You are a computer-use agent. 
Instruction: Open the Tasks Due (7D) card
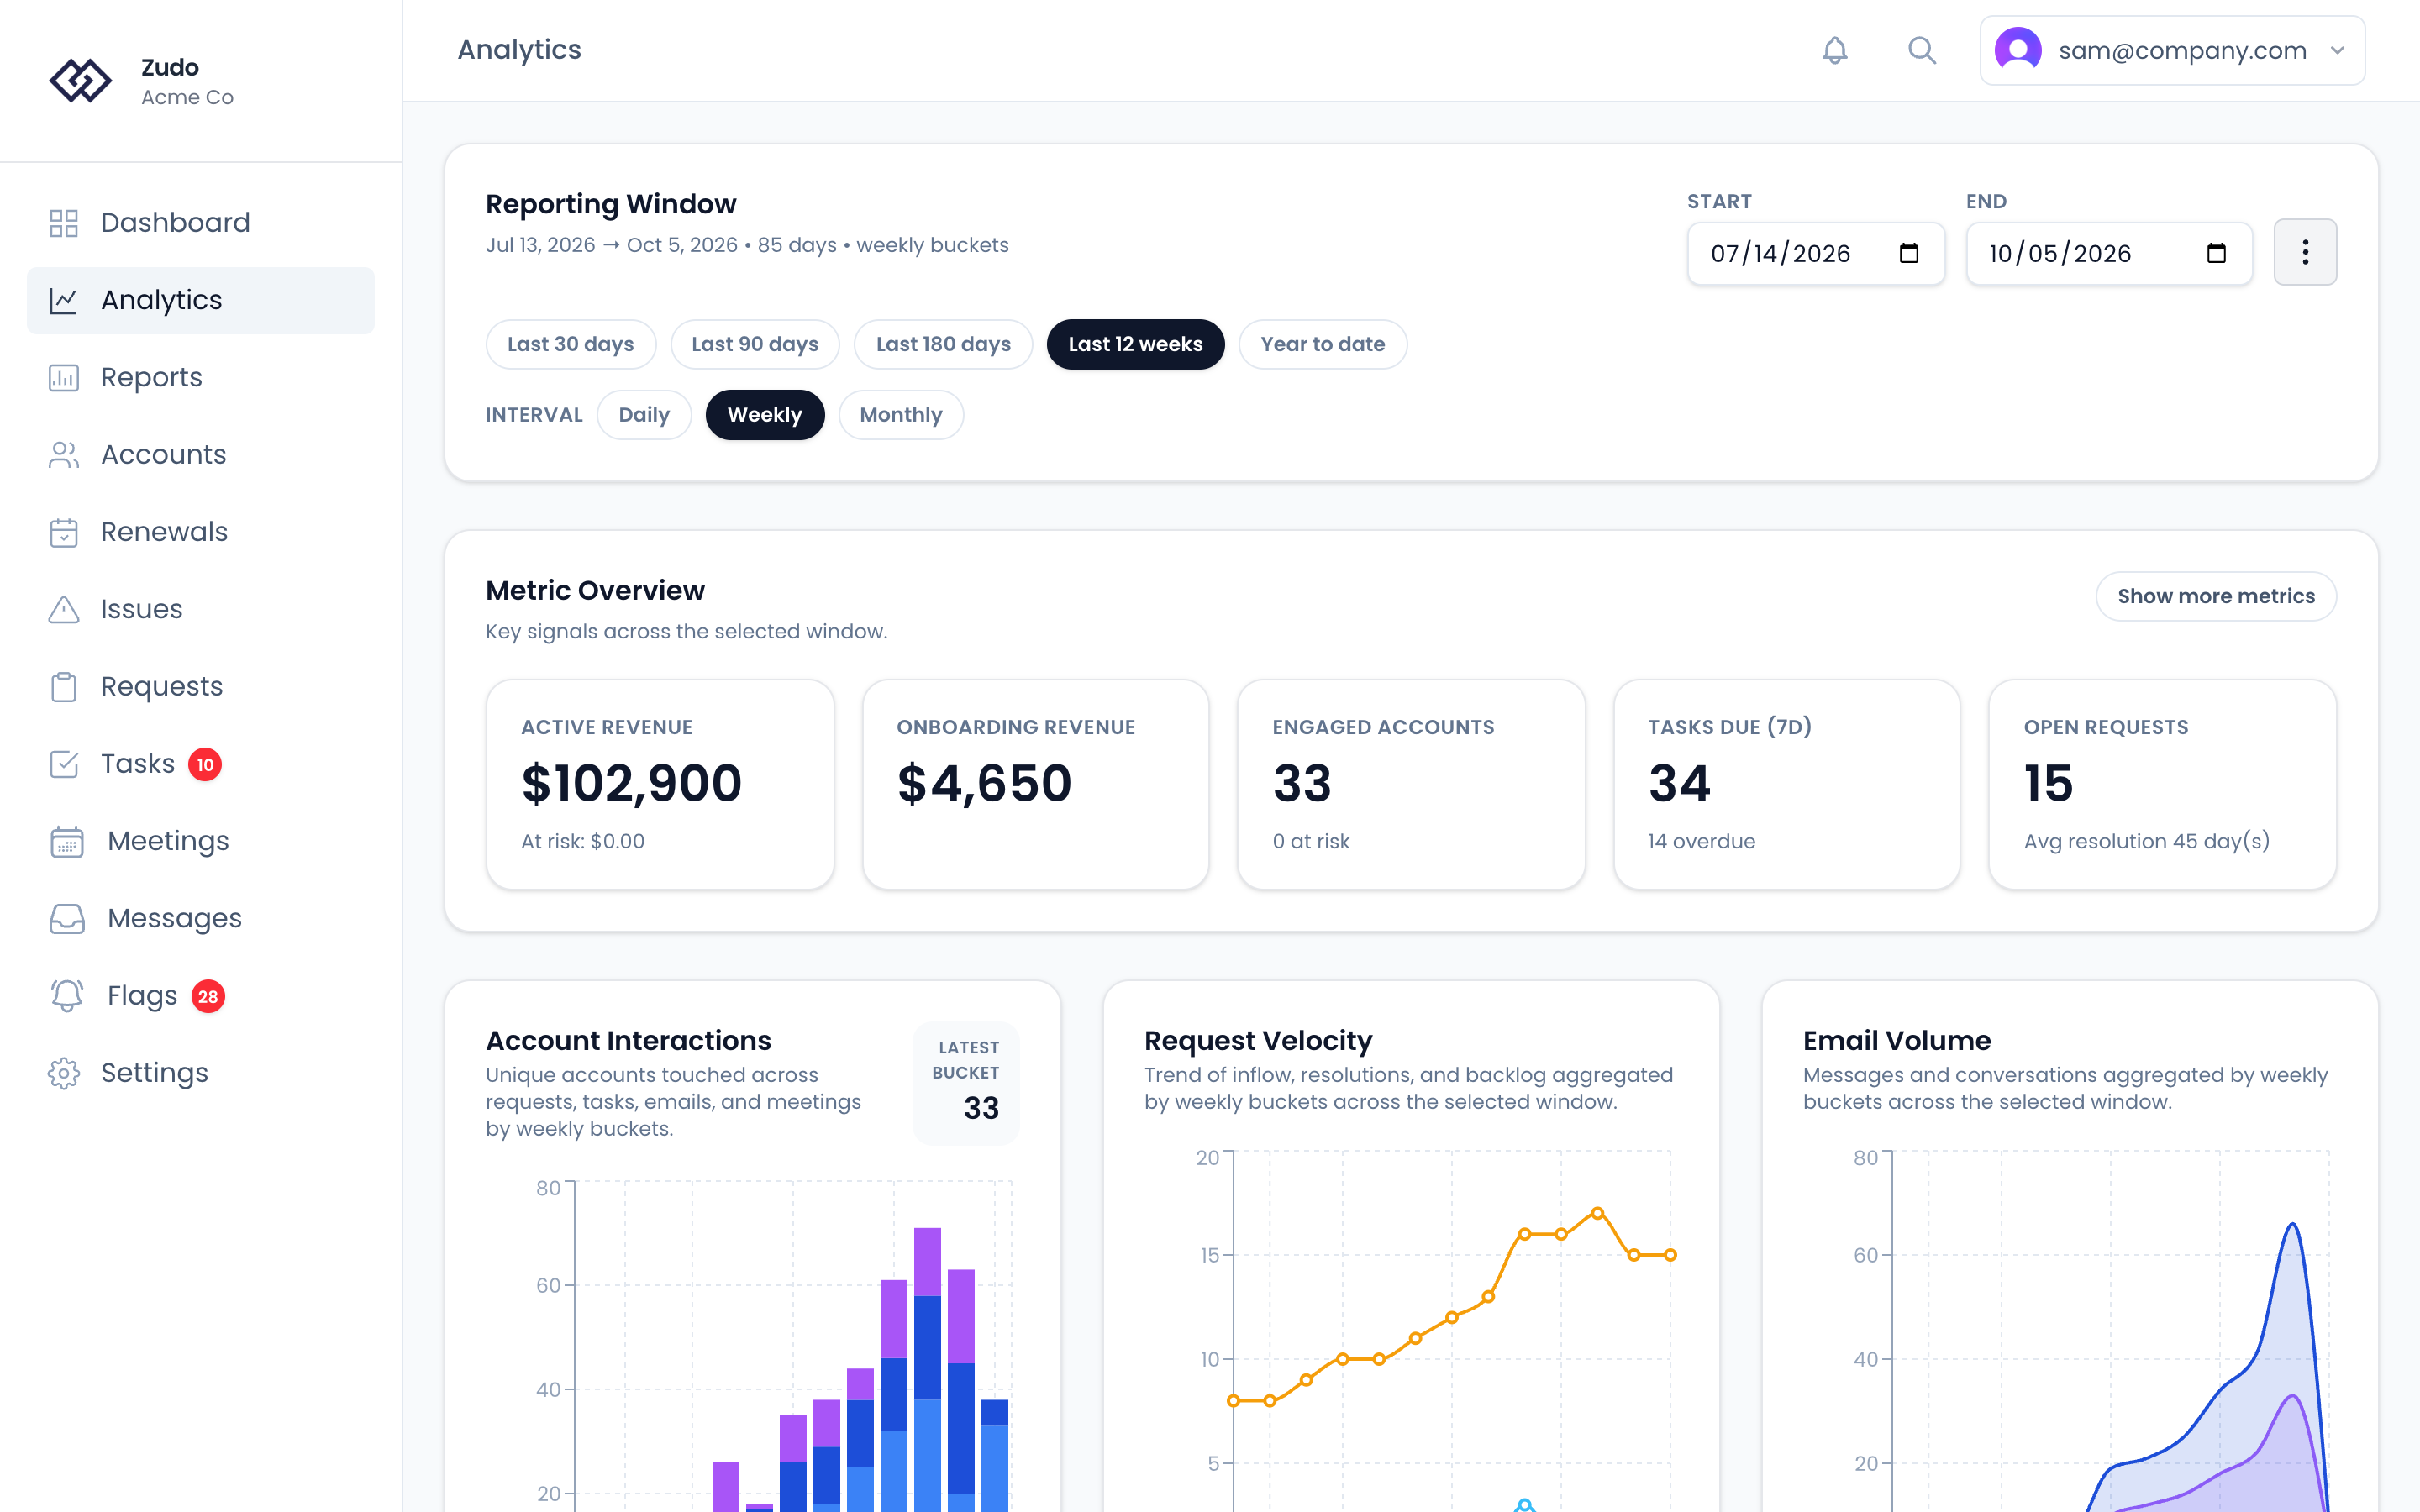1787,785
